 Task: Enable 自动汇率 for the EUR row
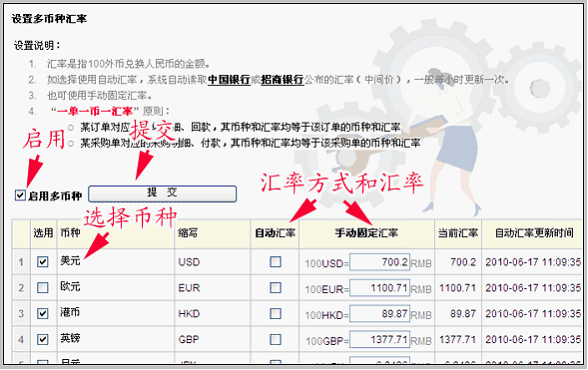click(276, 288)
